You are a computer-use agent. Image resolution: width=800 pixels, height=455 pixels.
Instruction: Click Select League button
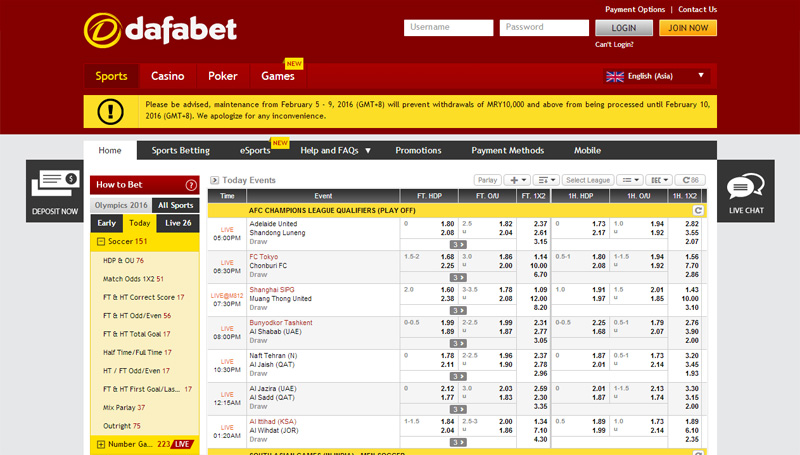[588, 180]
